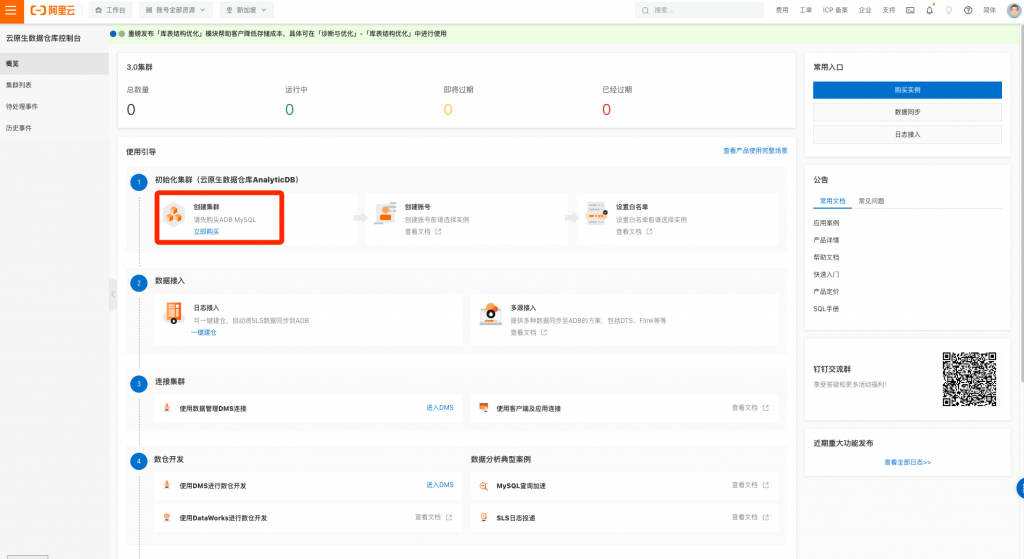
Task: Click the MySQL查询加速 magnifier icon
Action: point(484,486)
